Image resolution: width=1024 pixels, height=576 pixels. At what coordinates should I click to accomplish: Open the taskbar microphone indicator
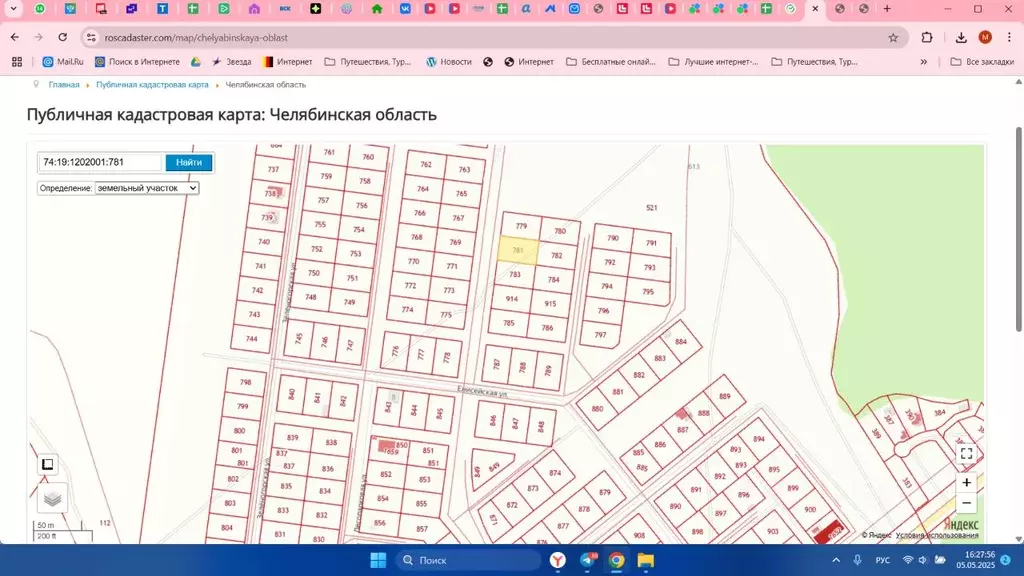point(857,560)
